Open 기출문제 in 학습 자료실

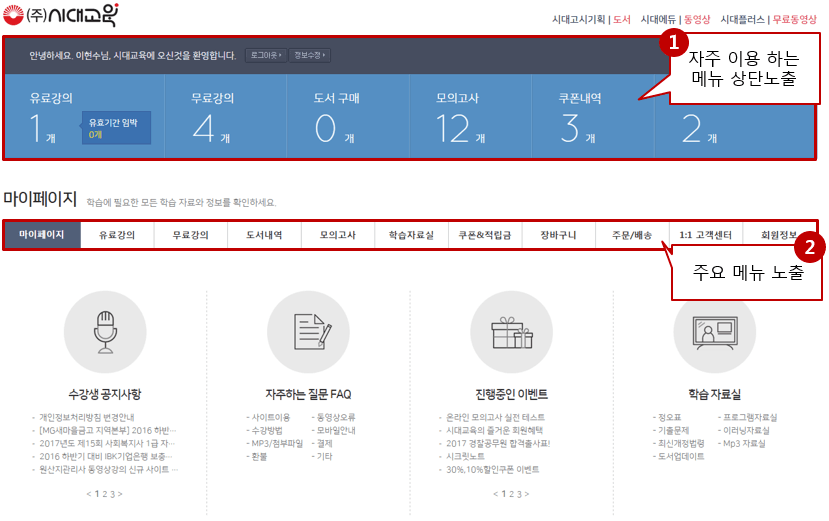pyautogui.click(x=673, y=431)
